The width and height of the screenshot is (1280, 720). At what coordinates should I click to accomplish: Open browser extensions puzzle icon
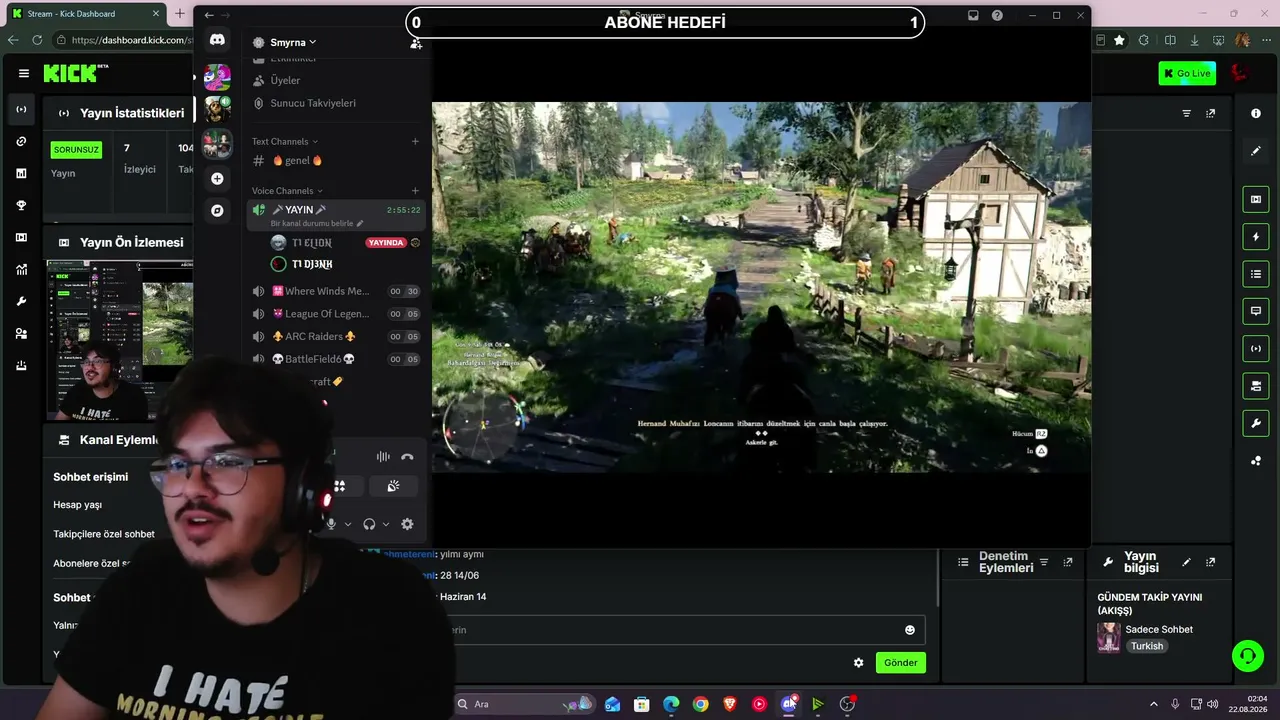click(x=1145, y=40)
